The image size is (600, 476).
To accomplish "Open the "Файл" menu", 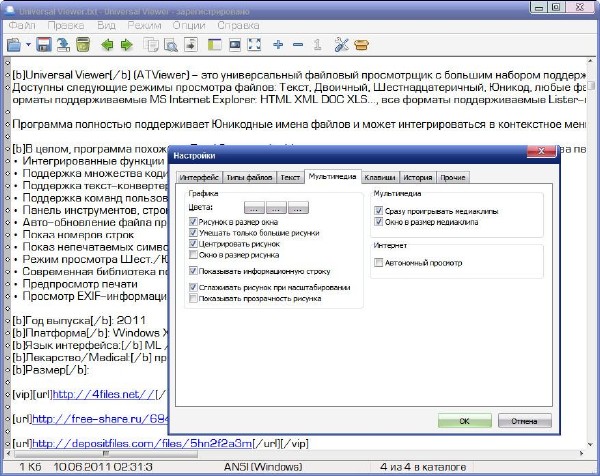I will (x=19, y=22).
